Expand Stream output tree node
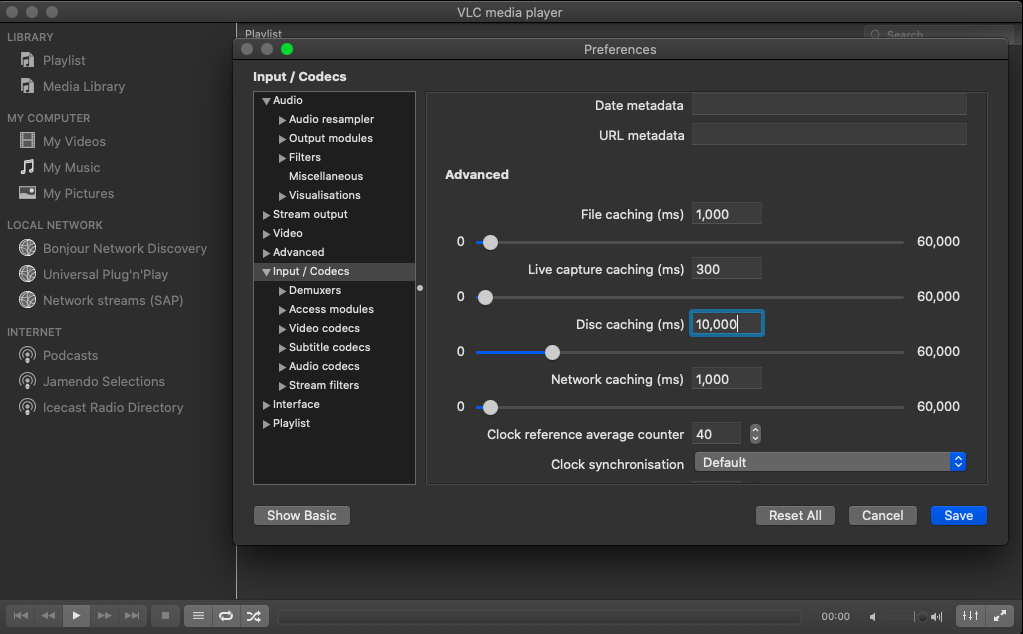Screen dimensions: 1023x634 point(266,215)
